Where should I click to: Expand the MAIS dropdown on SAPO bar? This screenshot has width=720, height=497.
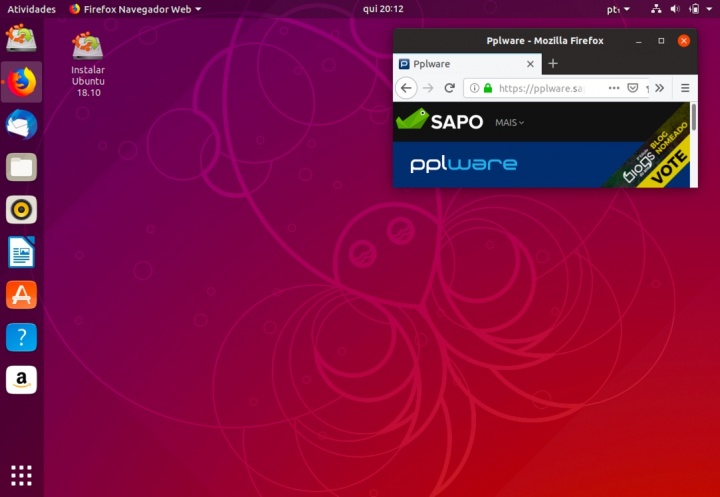509,122
